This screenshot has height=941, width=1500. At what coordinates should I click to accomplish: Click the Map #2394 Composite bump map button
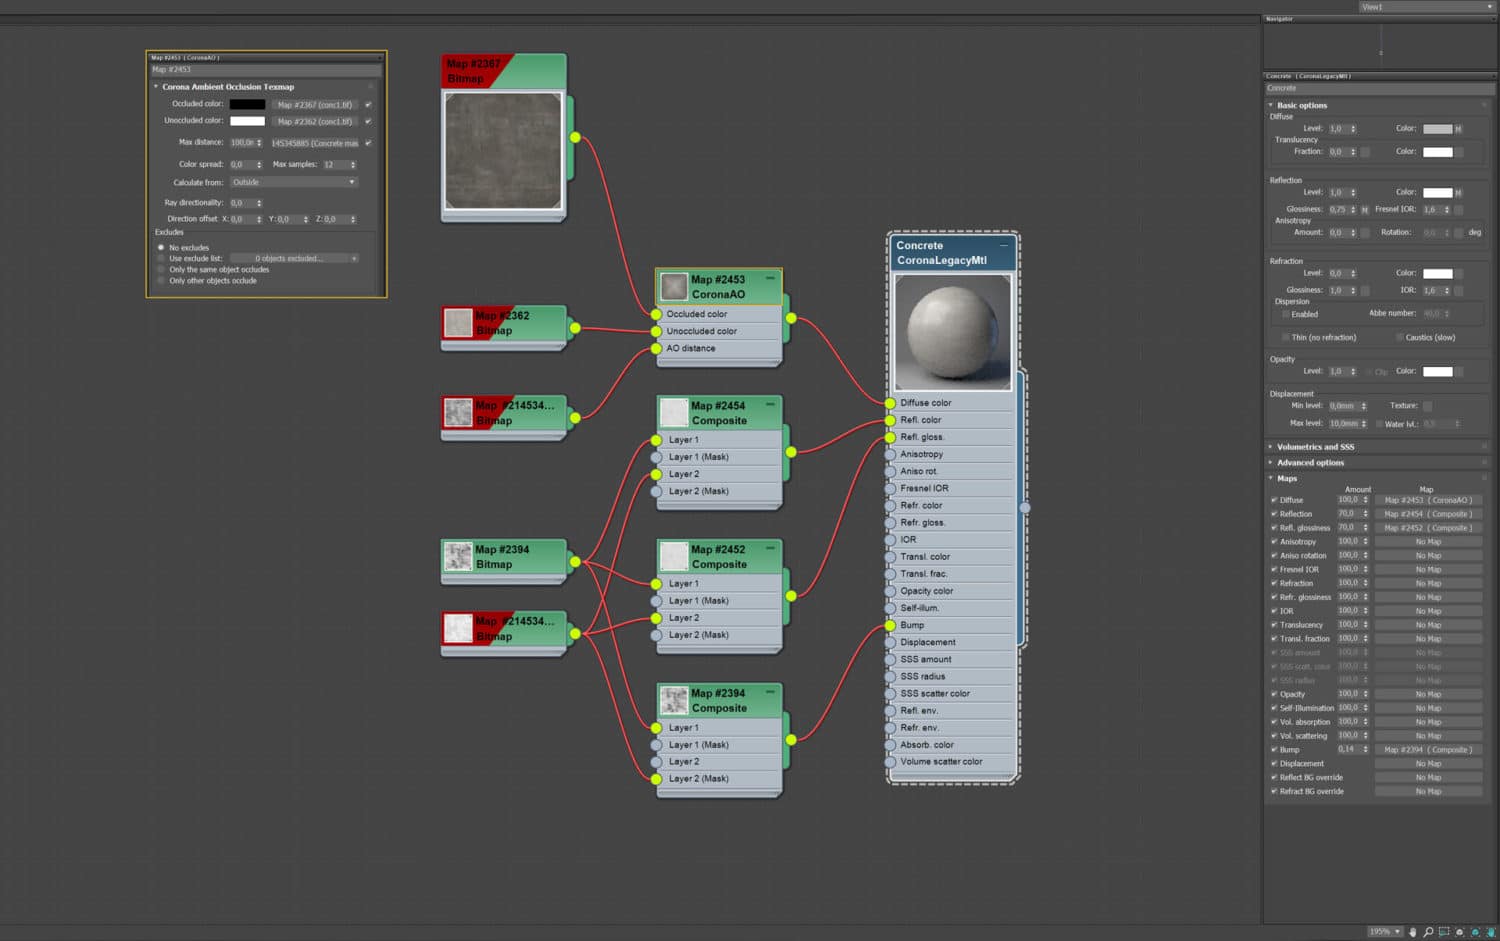pyautogui.click(x=1428, y=750)
